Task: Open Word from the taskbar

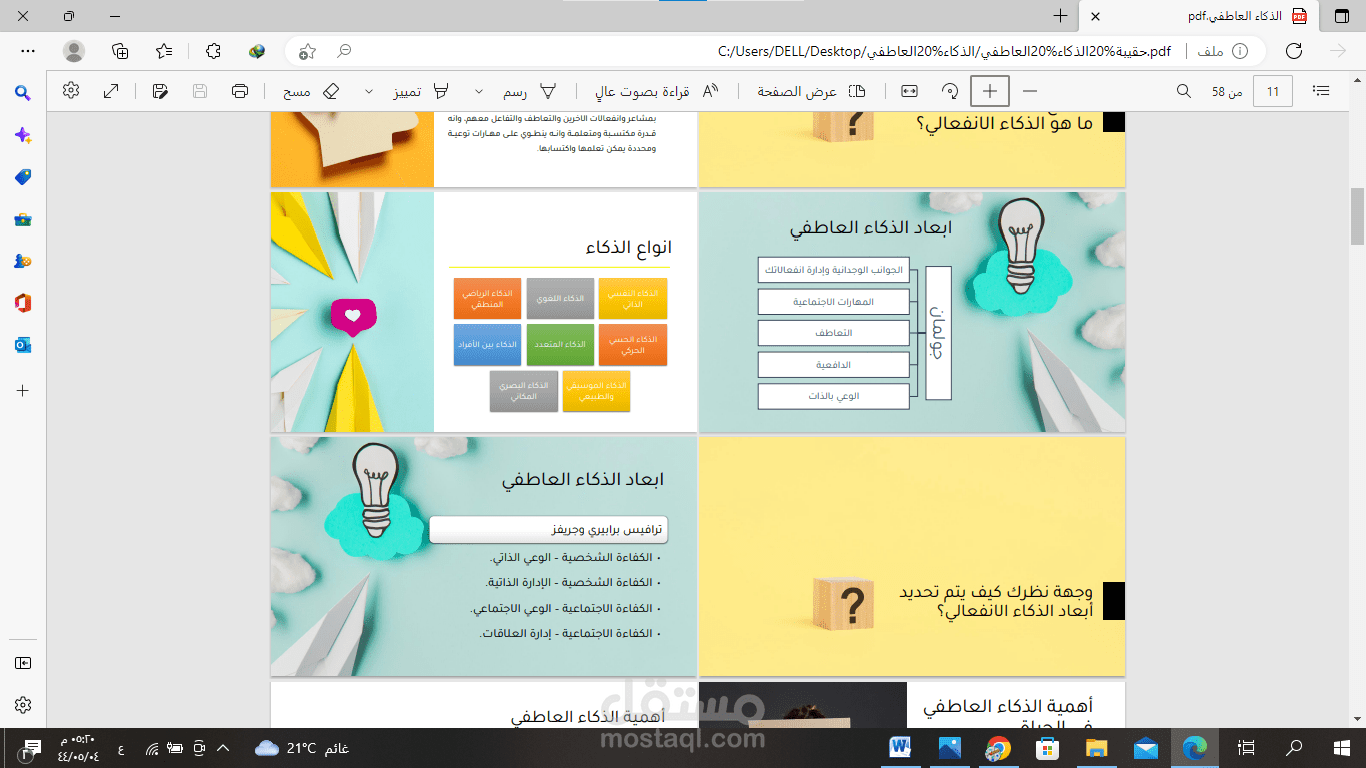Action: tap(900, 747)
